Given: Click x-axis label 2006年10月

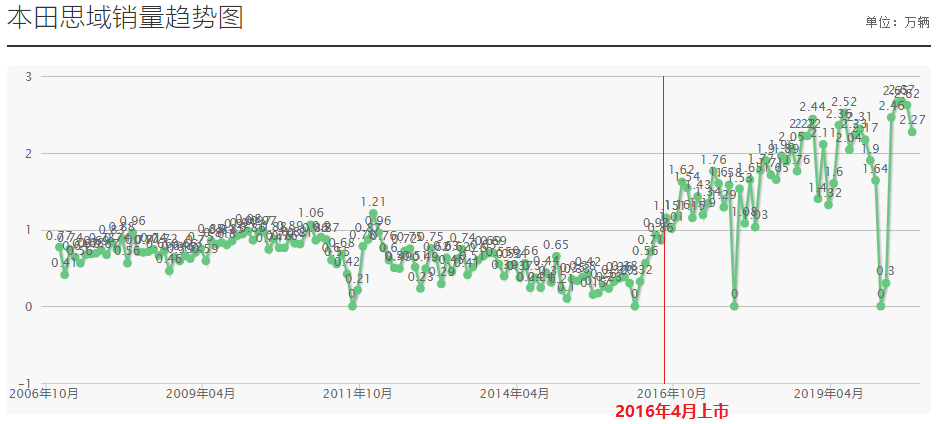Looking at the screenshot, I should (x=45, y=394).
